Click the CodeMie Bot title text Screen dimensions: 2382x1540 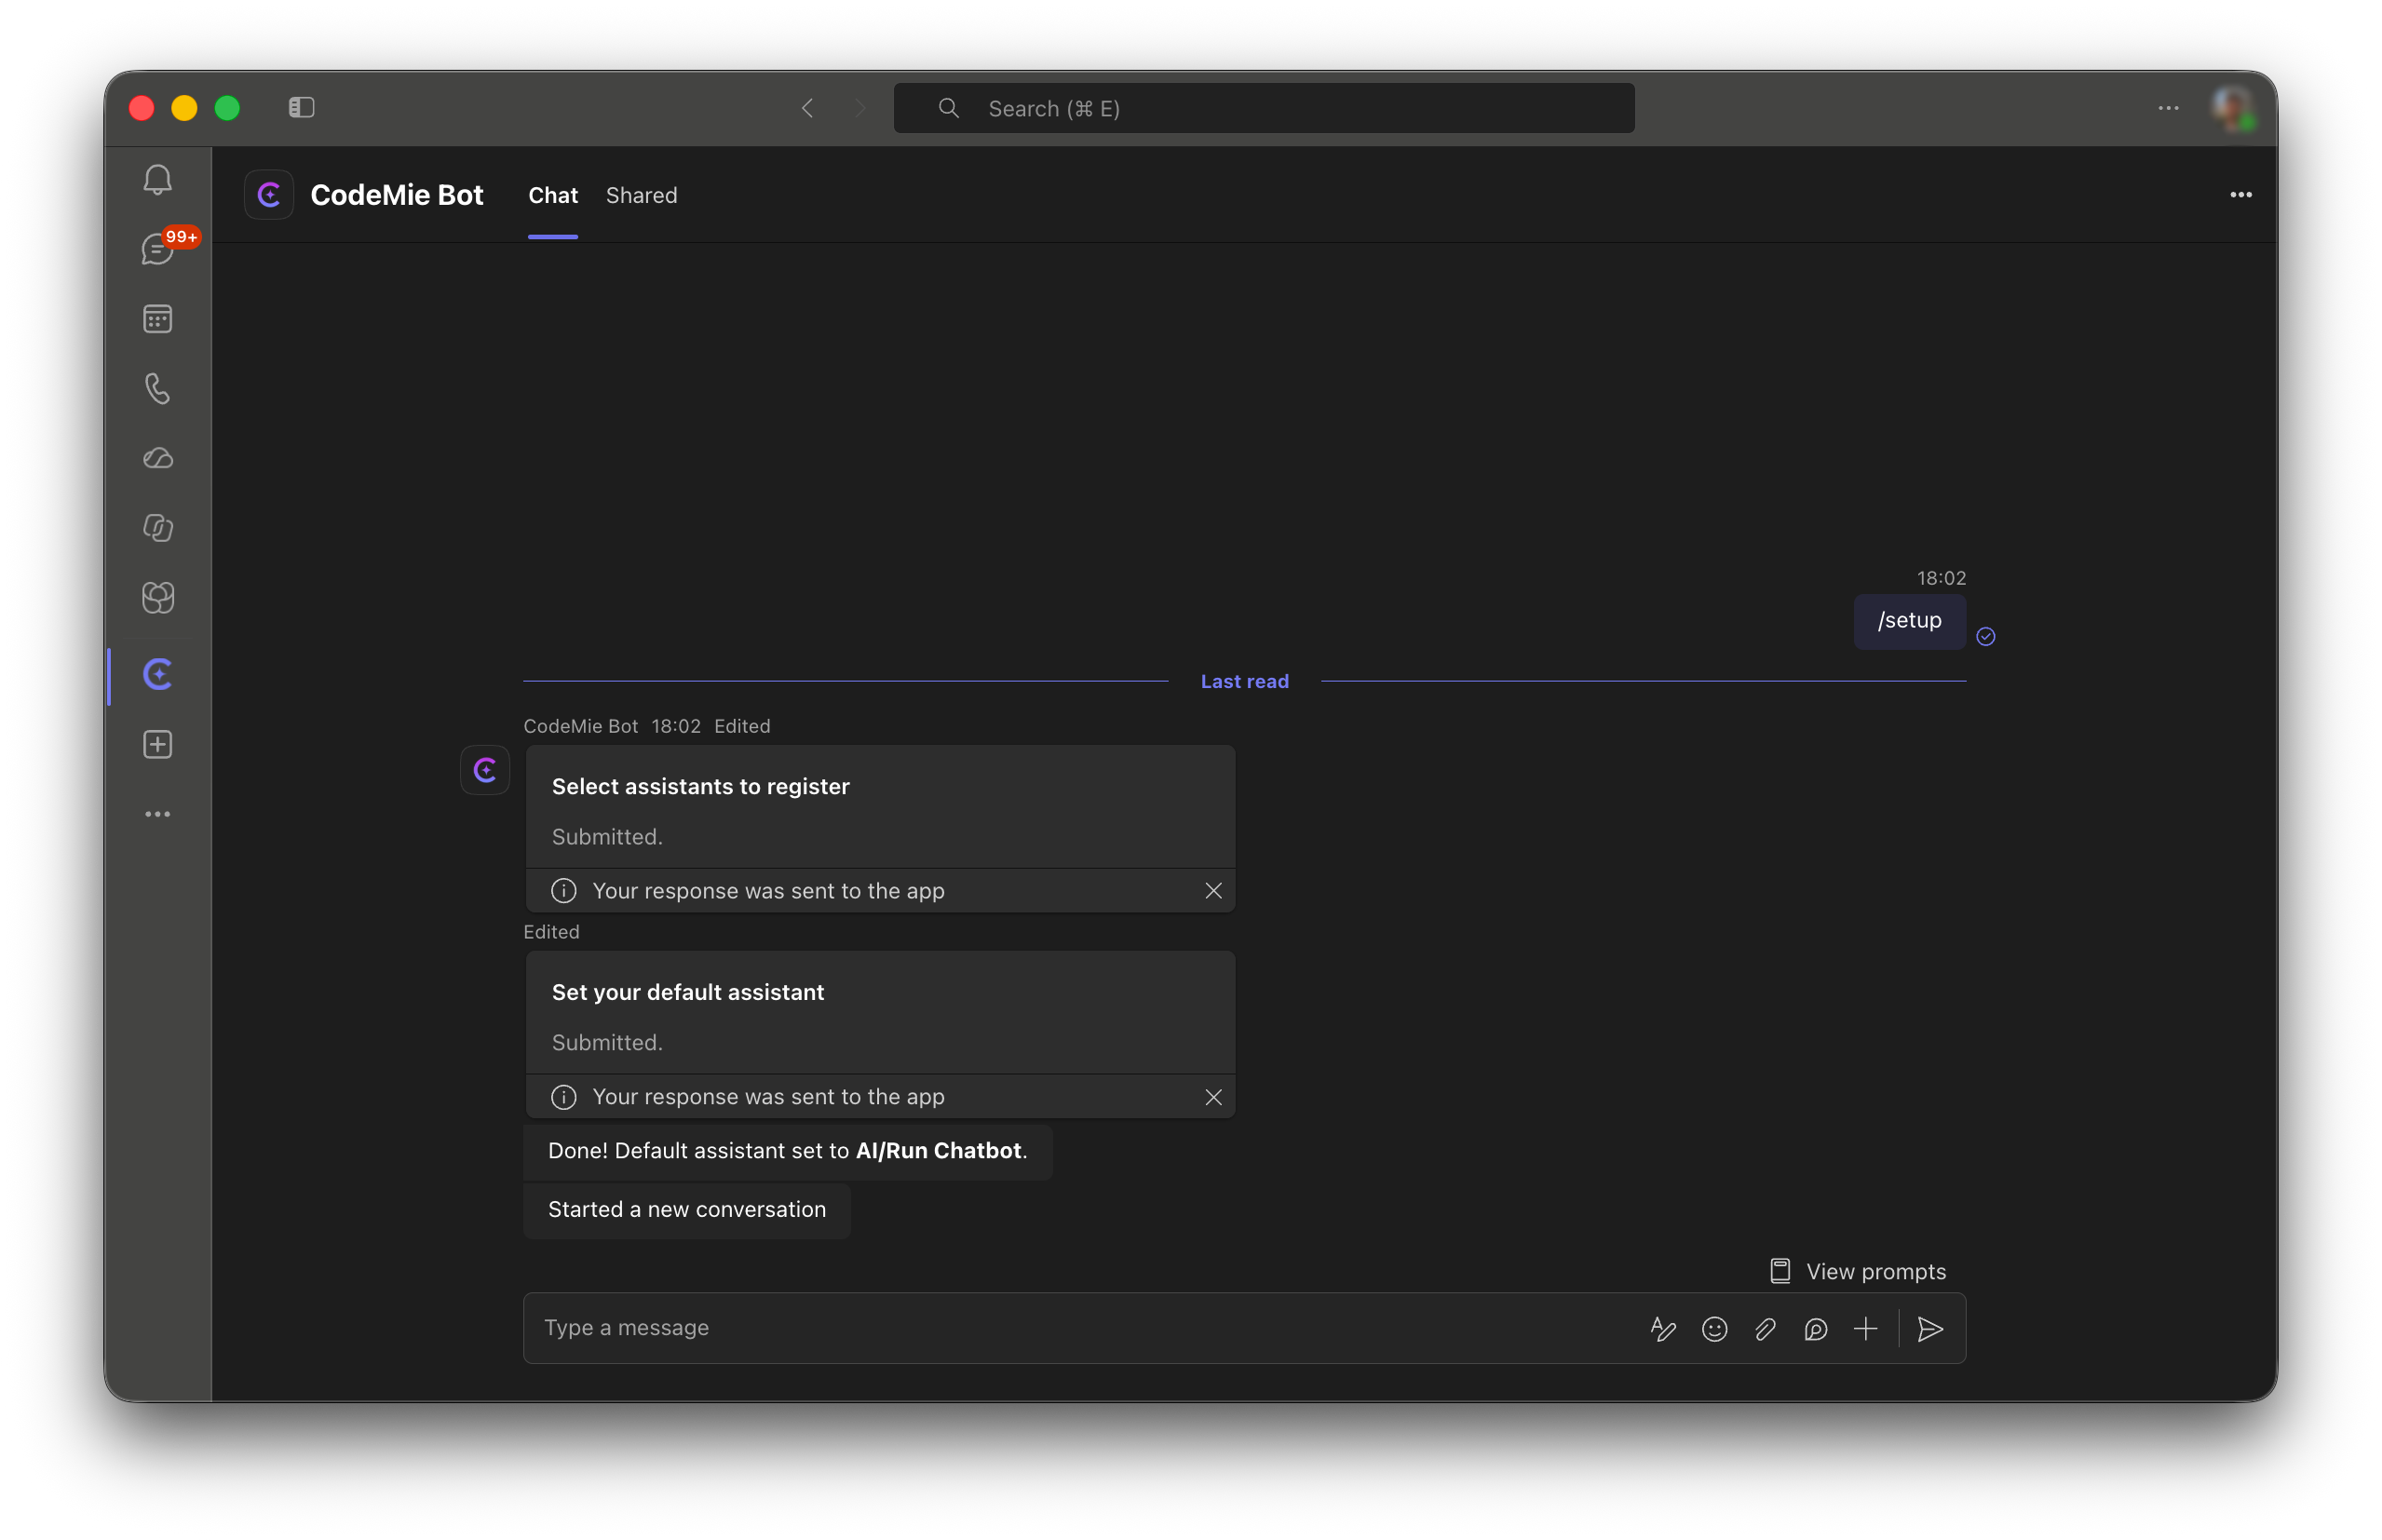tap(396, 195)
